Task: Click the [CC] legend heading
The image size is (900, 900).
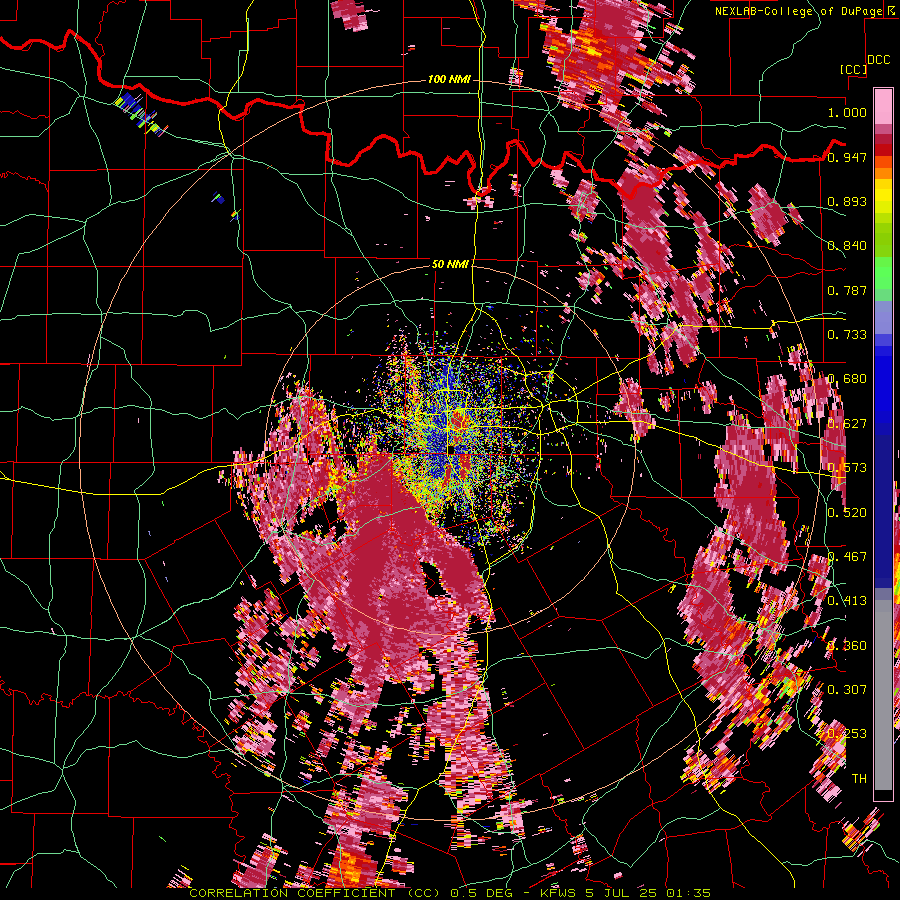Action: tap(854, 69)
